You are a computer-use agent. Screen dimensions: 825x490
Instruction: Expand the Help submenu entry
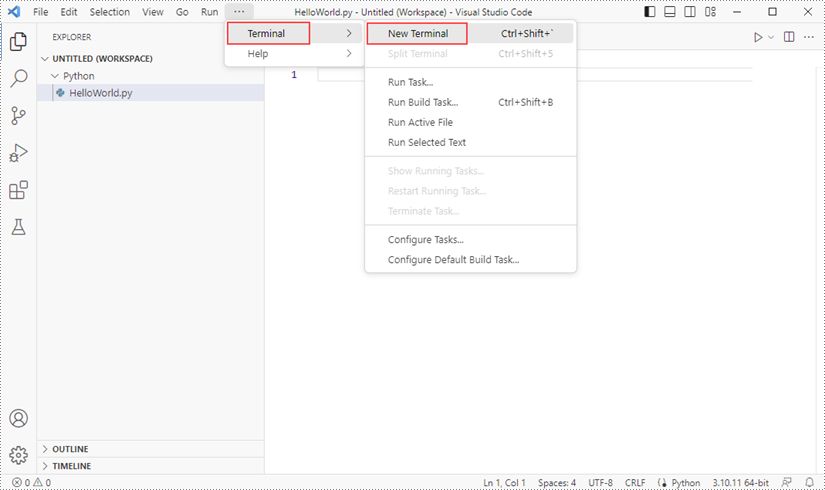coord(295,54)
